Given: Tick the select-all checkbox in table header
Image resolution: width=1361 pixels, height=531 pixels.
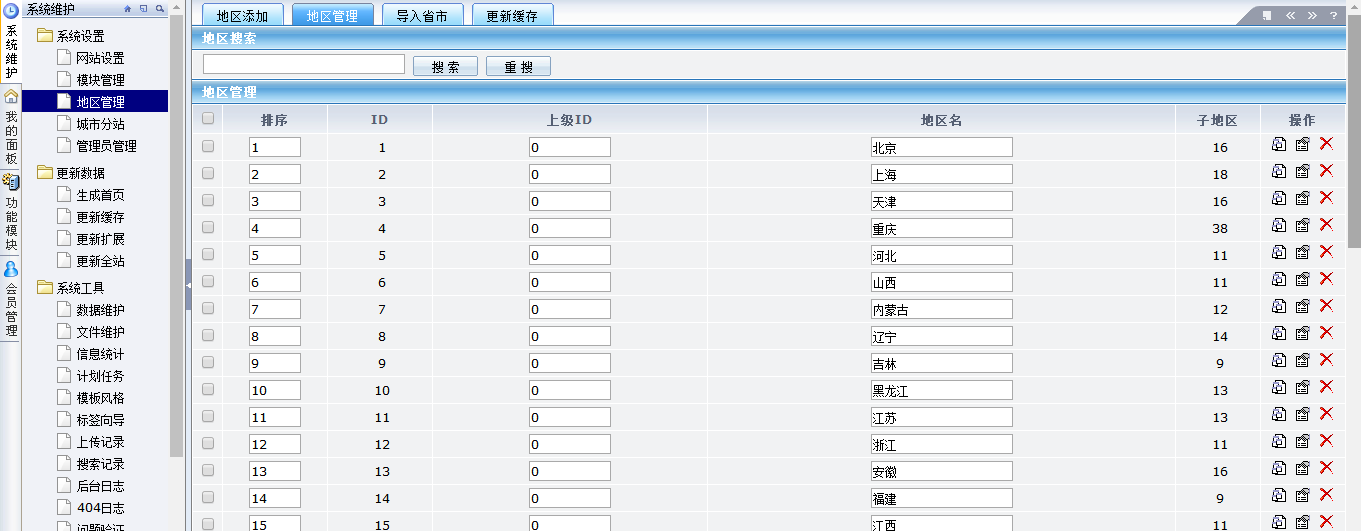Looking at the screenshot, I should [208, 119].
